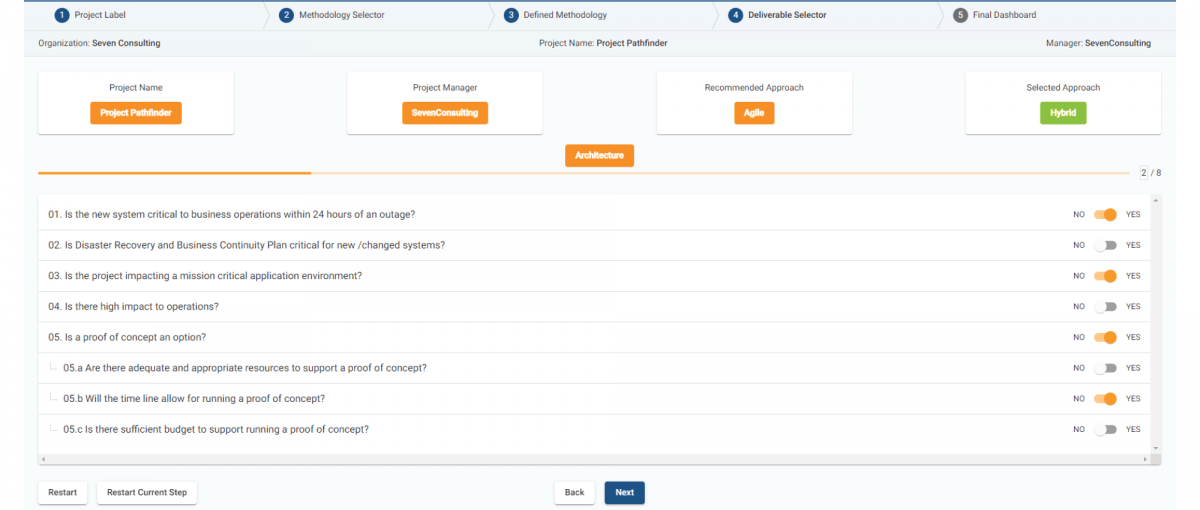Screen dimensions: 1200x510
Task: Toggle question 05.b time line switch
Action: click(x=1105, y=399)
